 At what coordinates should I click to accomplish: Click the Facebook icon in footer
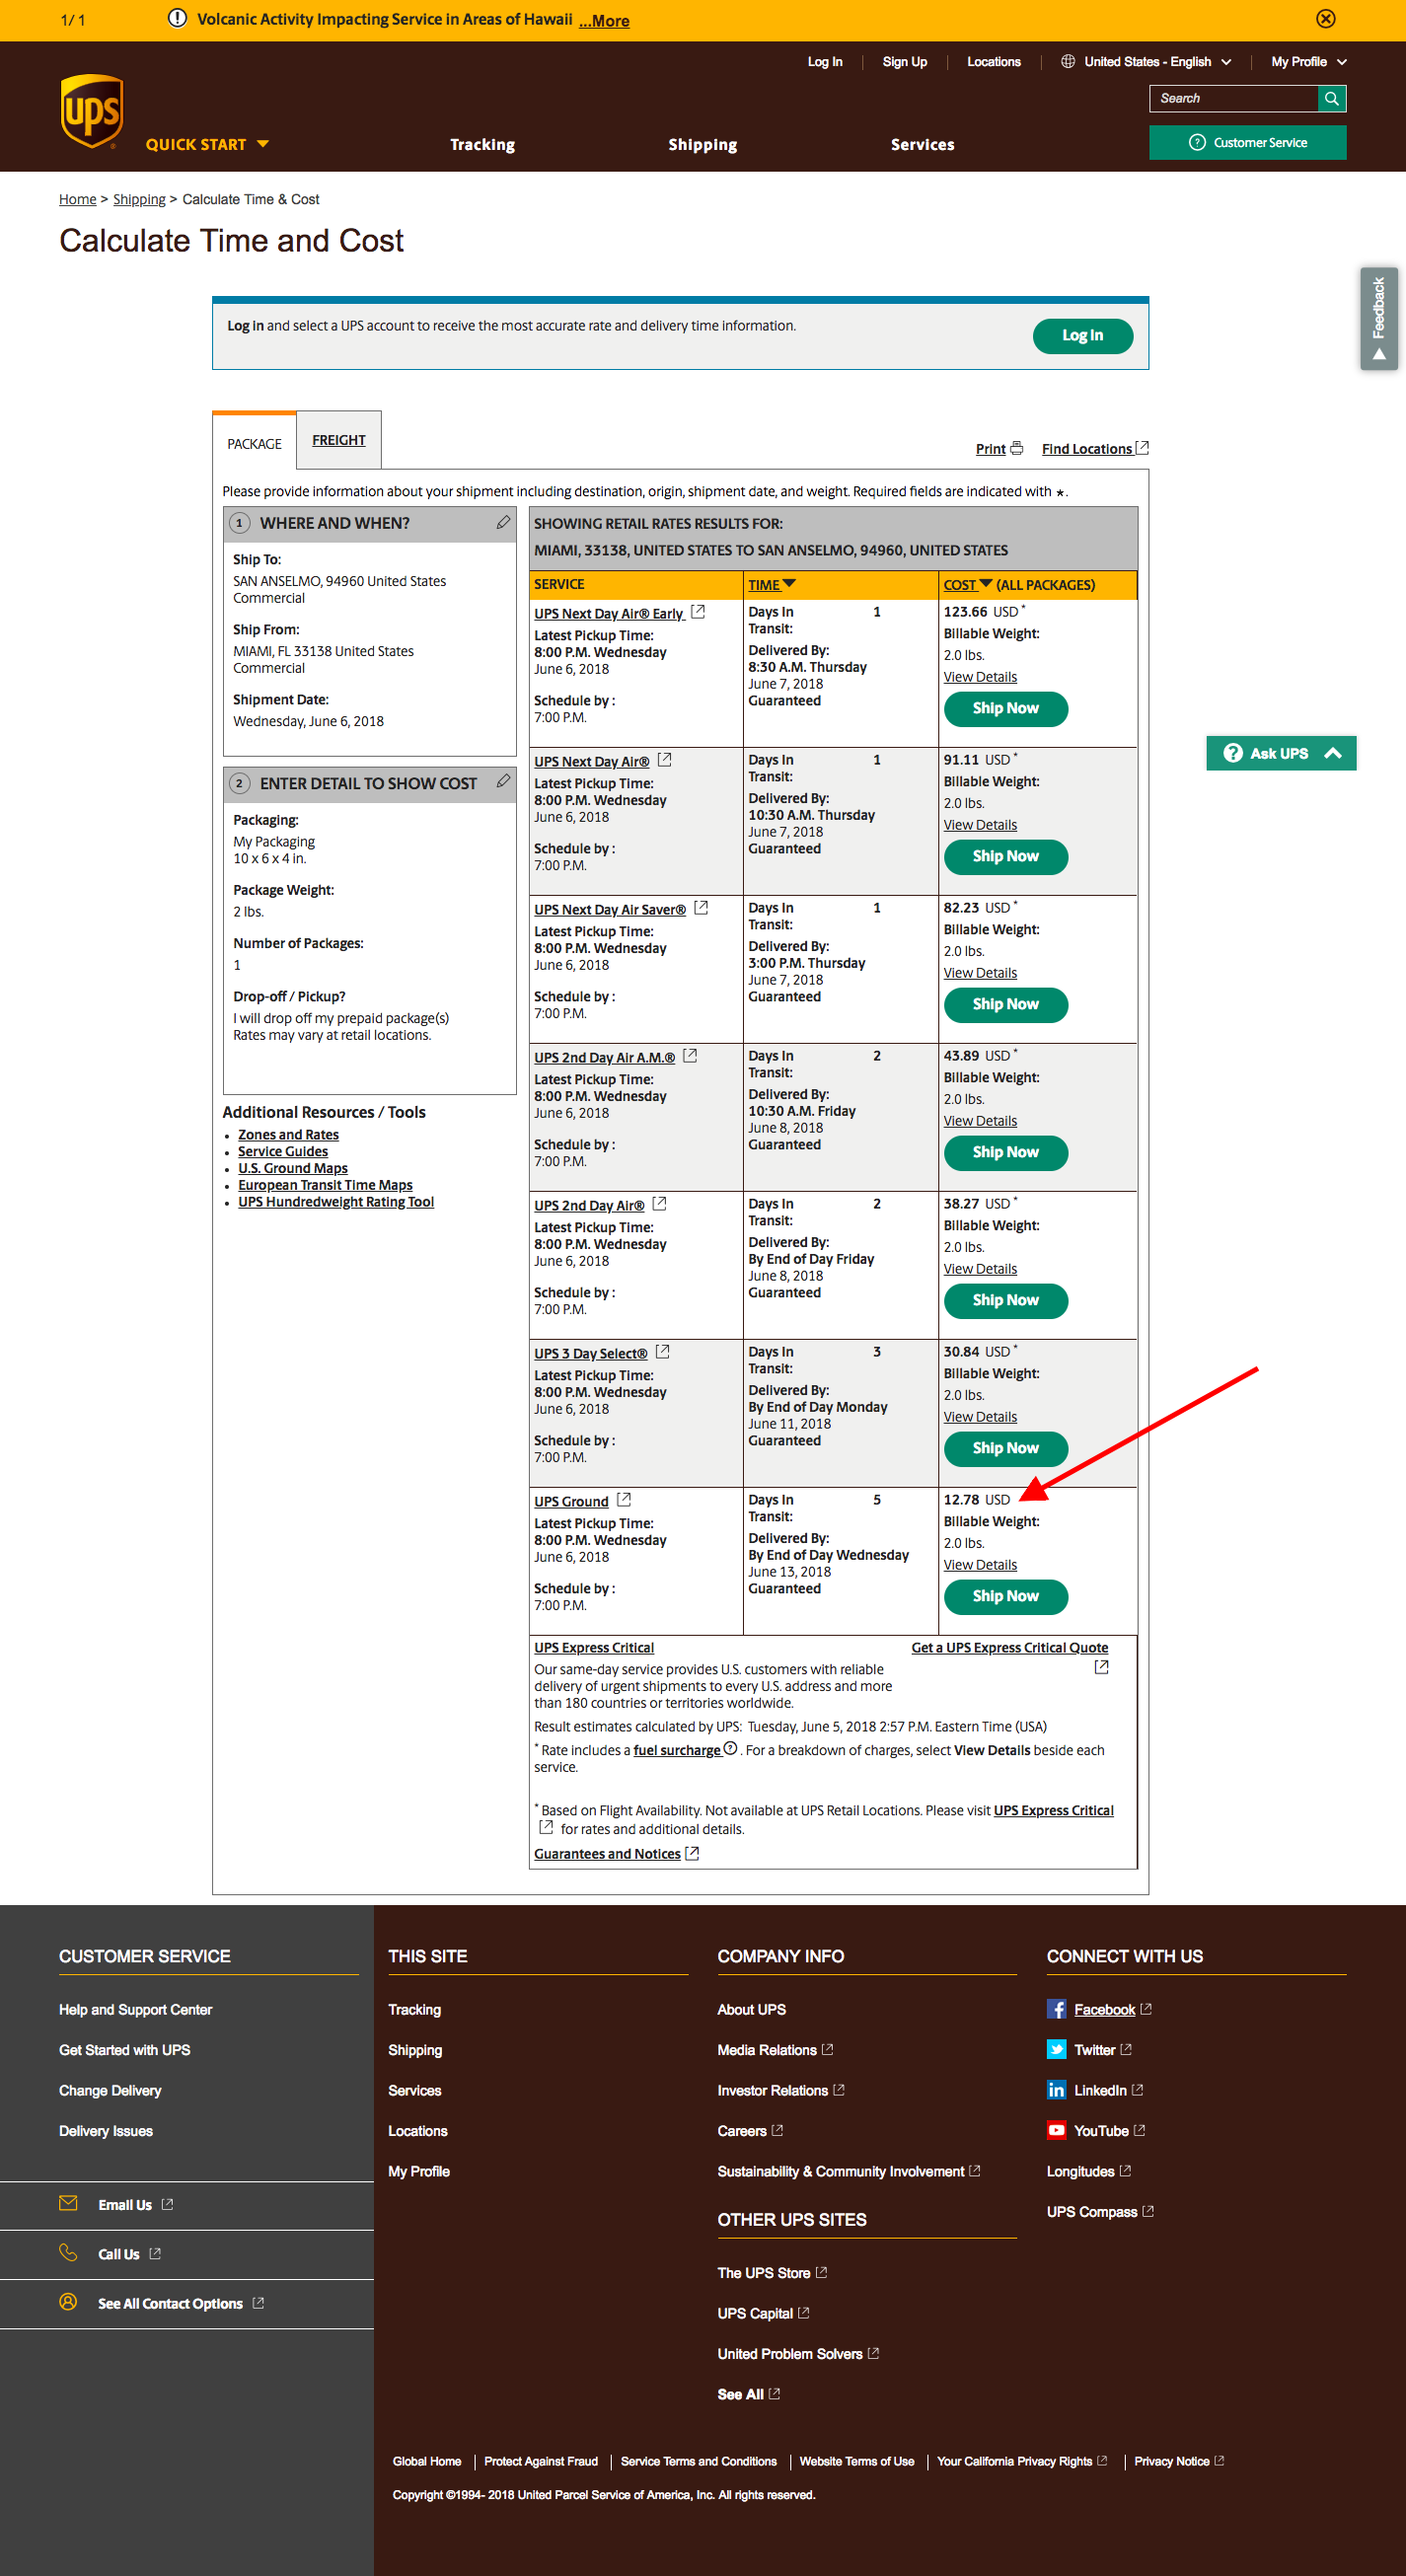(1056, 2009)
